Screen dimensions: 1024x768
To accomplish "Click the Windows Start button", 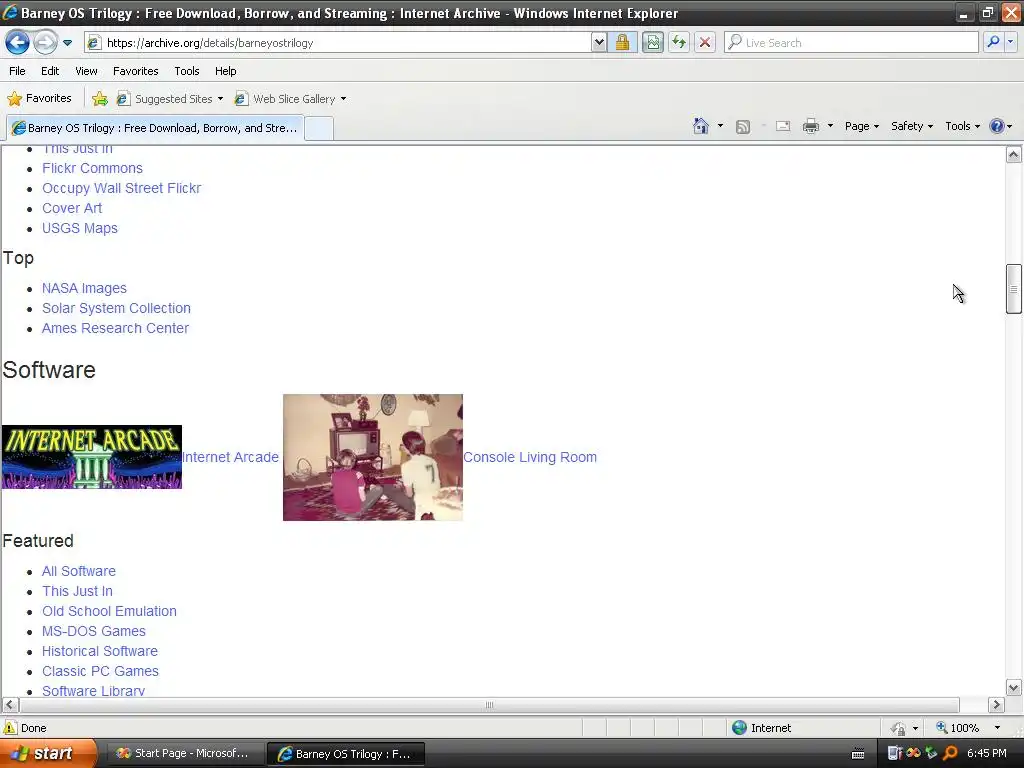I will point(48,754).
